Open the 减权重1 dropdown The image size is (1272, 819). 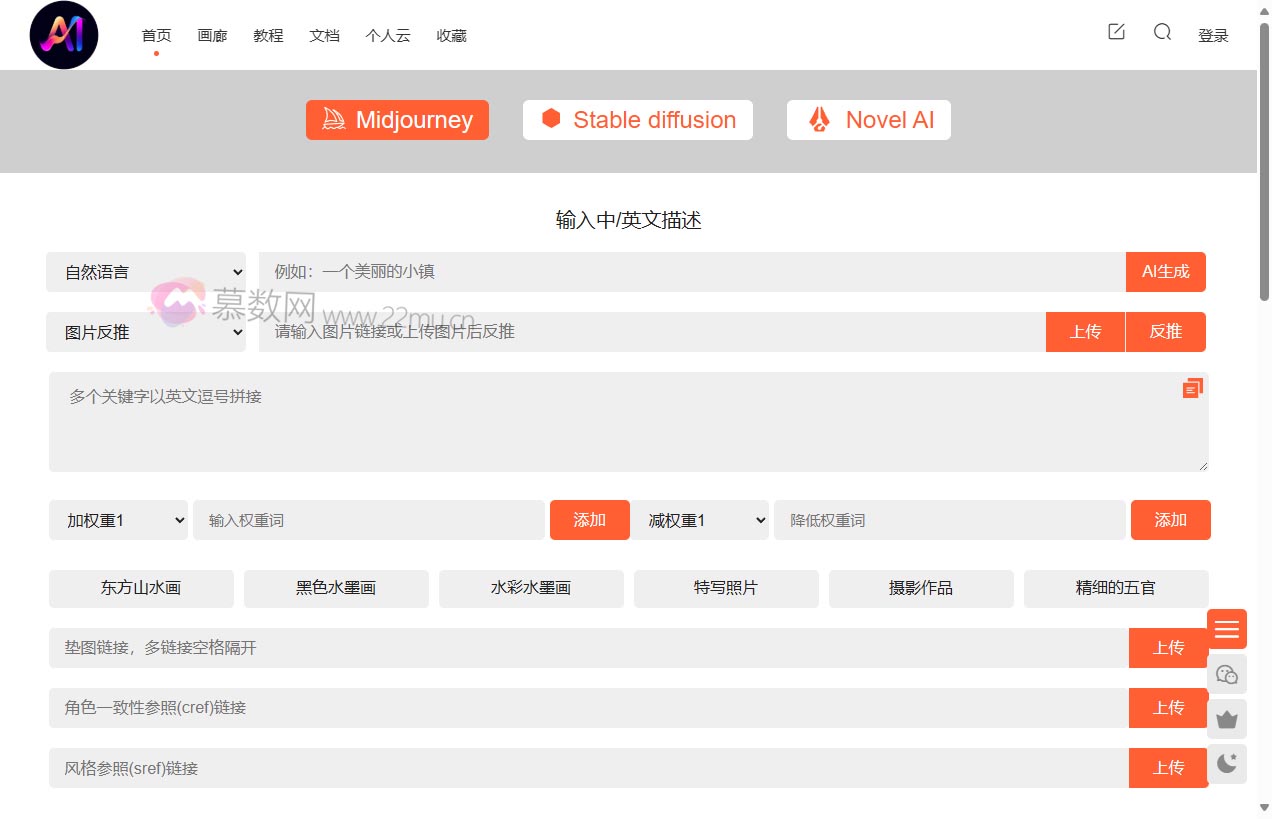(x=699, y=520)
